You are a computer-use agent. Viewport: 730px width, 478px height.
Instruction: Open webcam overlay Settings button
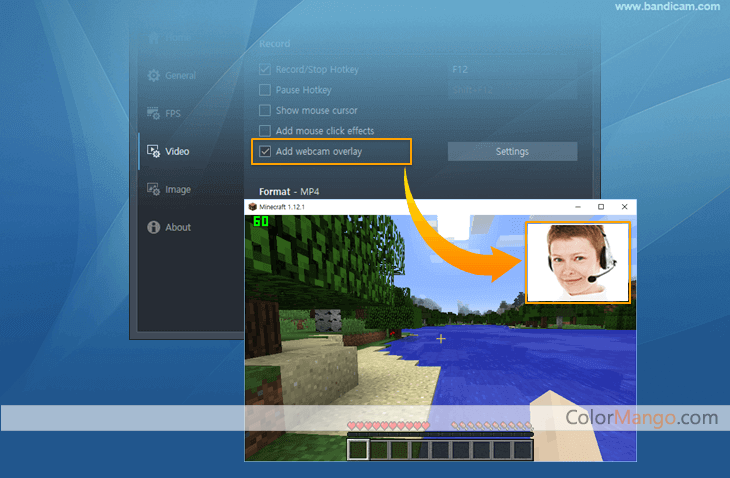512,152
